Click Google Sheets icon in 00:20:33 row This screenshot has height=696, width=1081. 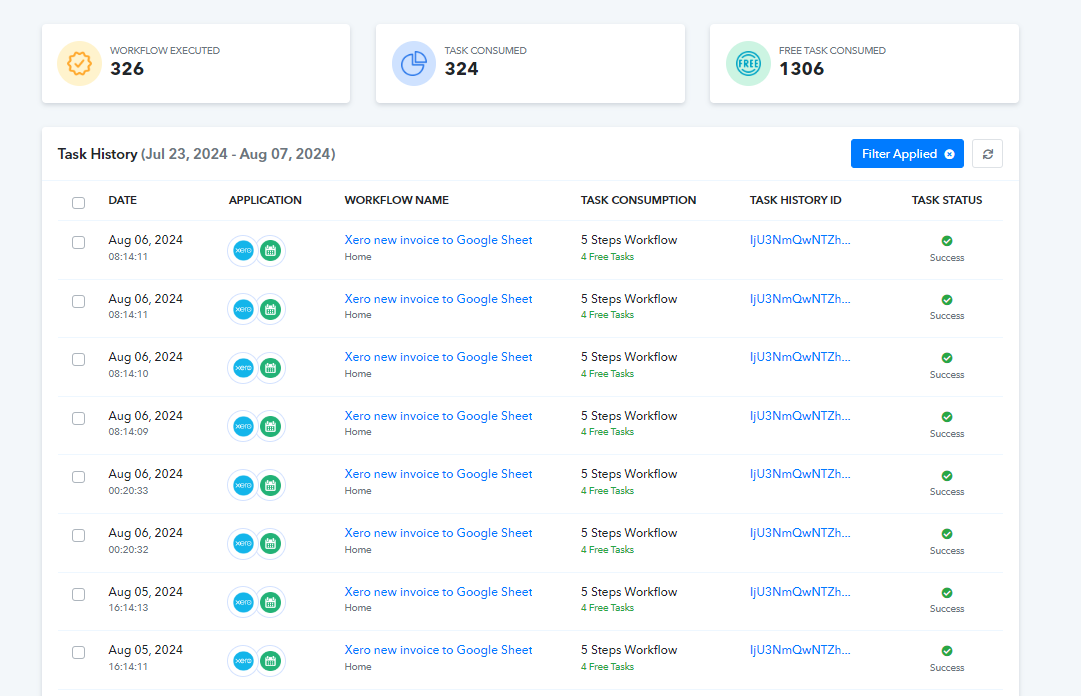(270, 485)
